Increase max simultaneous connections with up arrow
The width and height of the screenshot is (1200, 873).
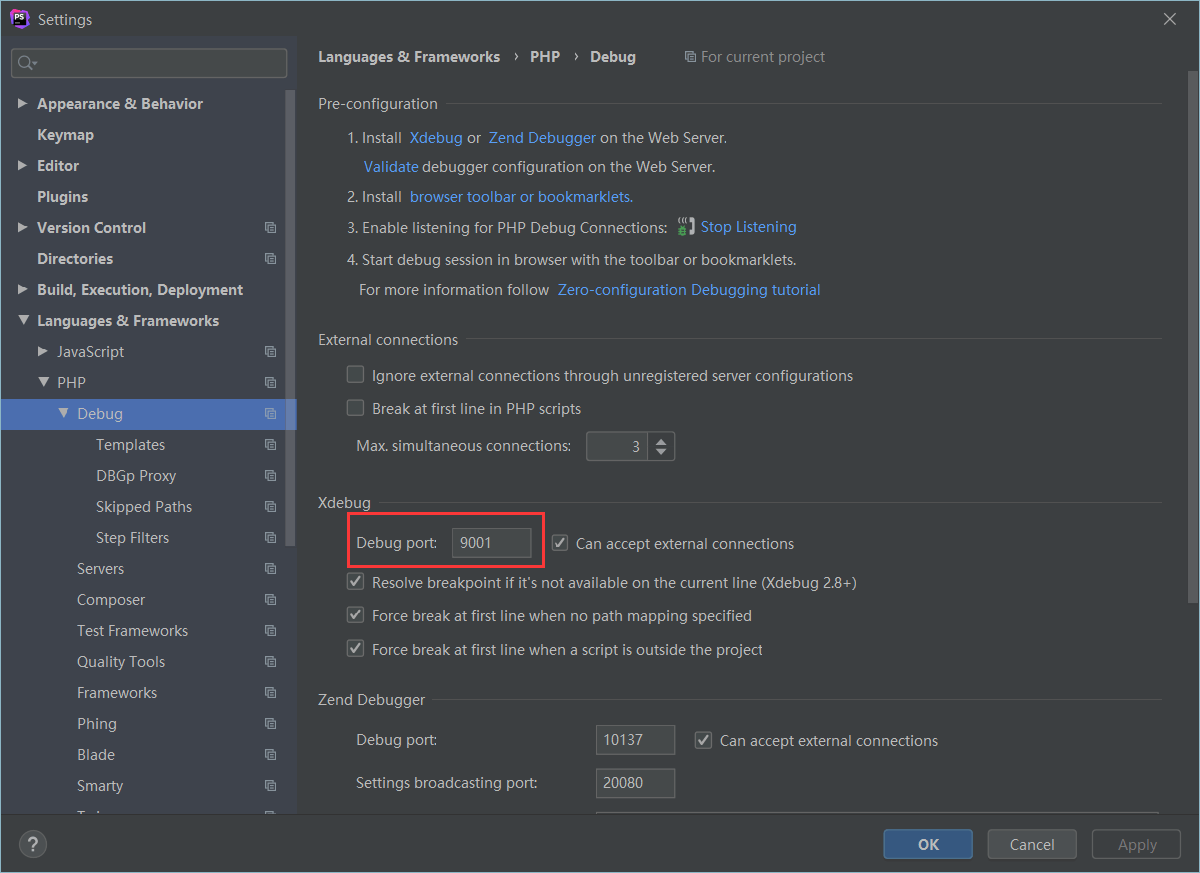point(661,440)
